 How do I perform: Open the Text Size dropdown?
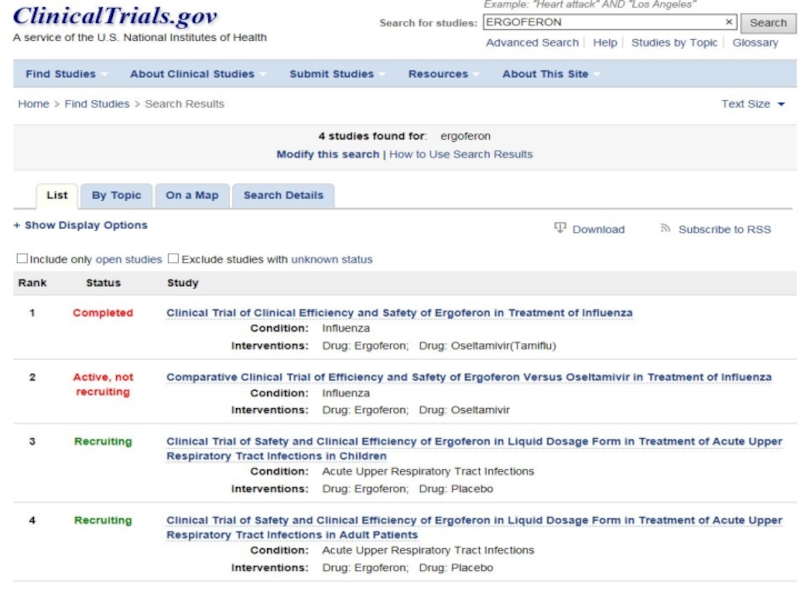(x=753, y=104)
